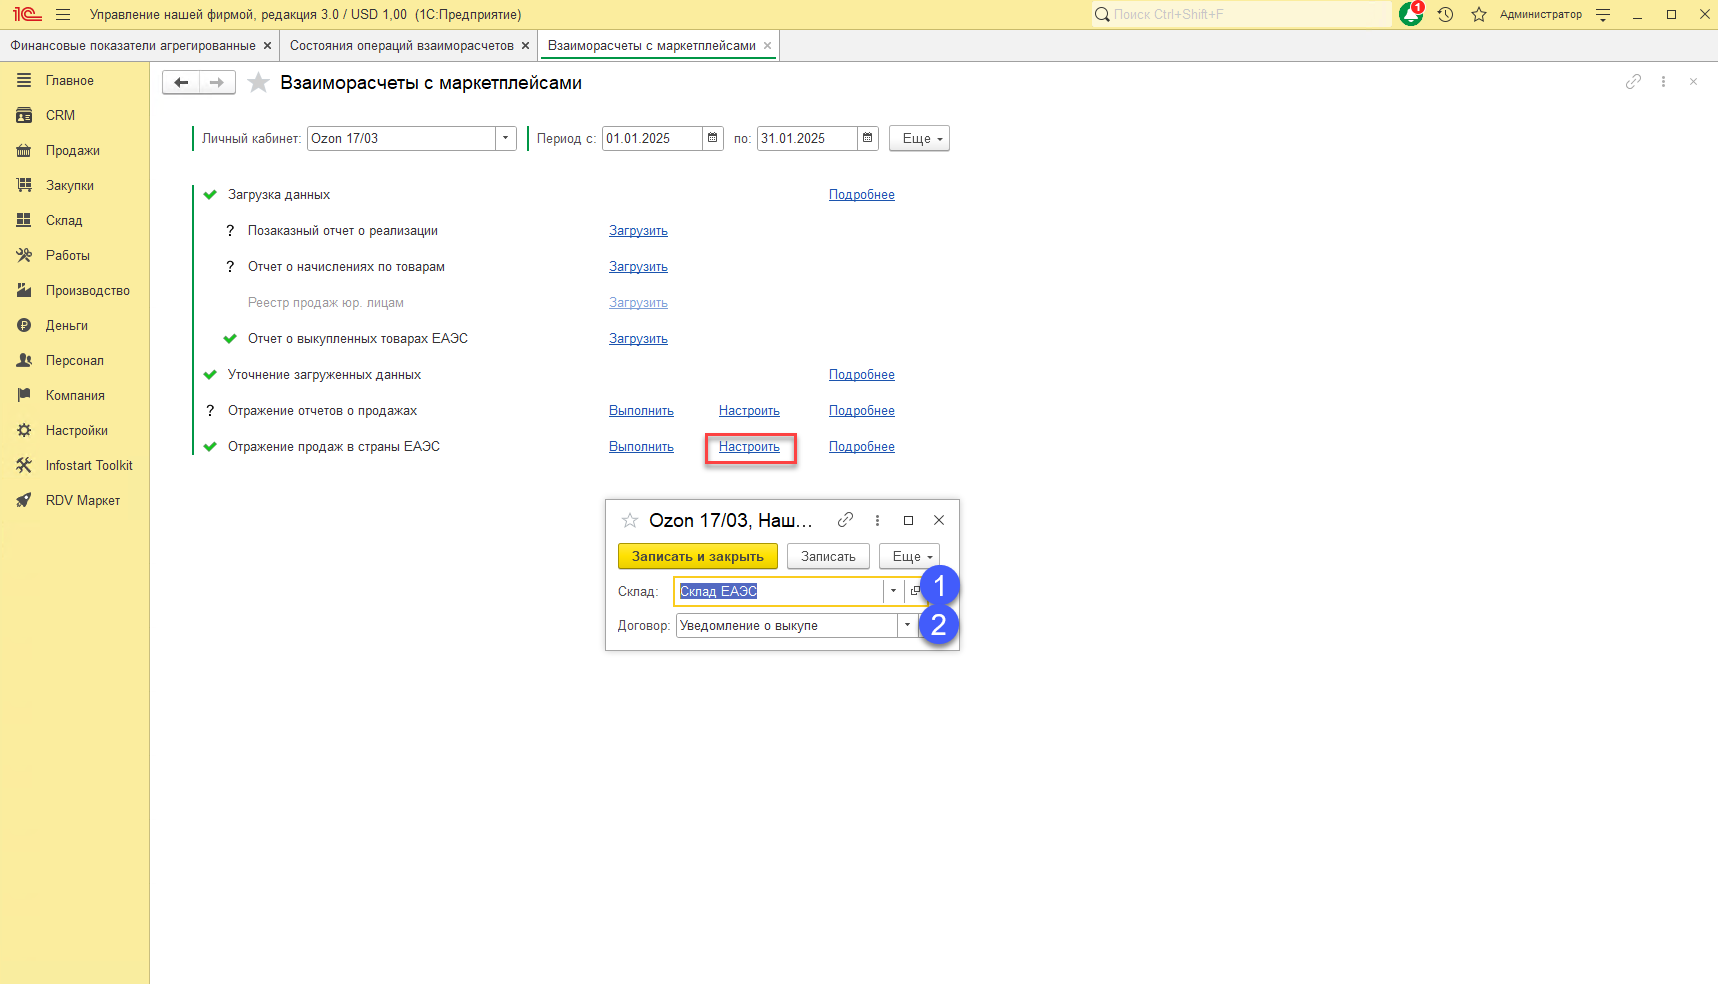Click Загрузить for Реестр продаж юр. лицам
The height and width of the screenshot is (984, 1718).
coord(638,303)
